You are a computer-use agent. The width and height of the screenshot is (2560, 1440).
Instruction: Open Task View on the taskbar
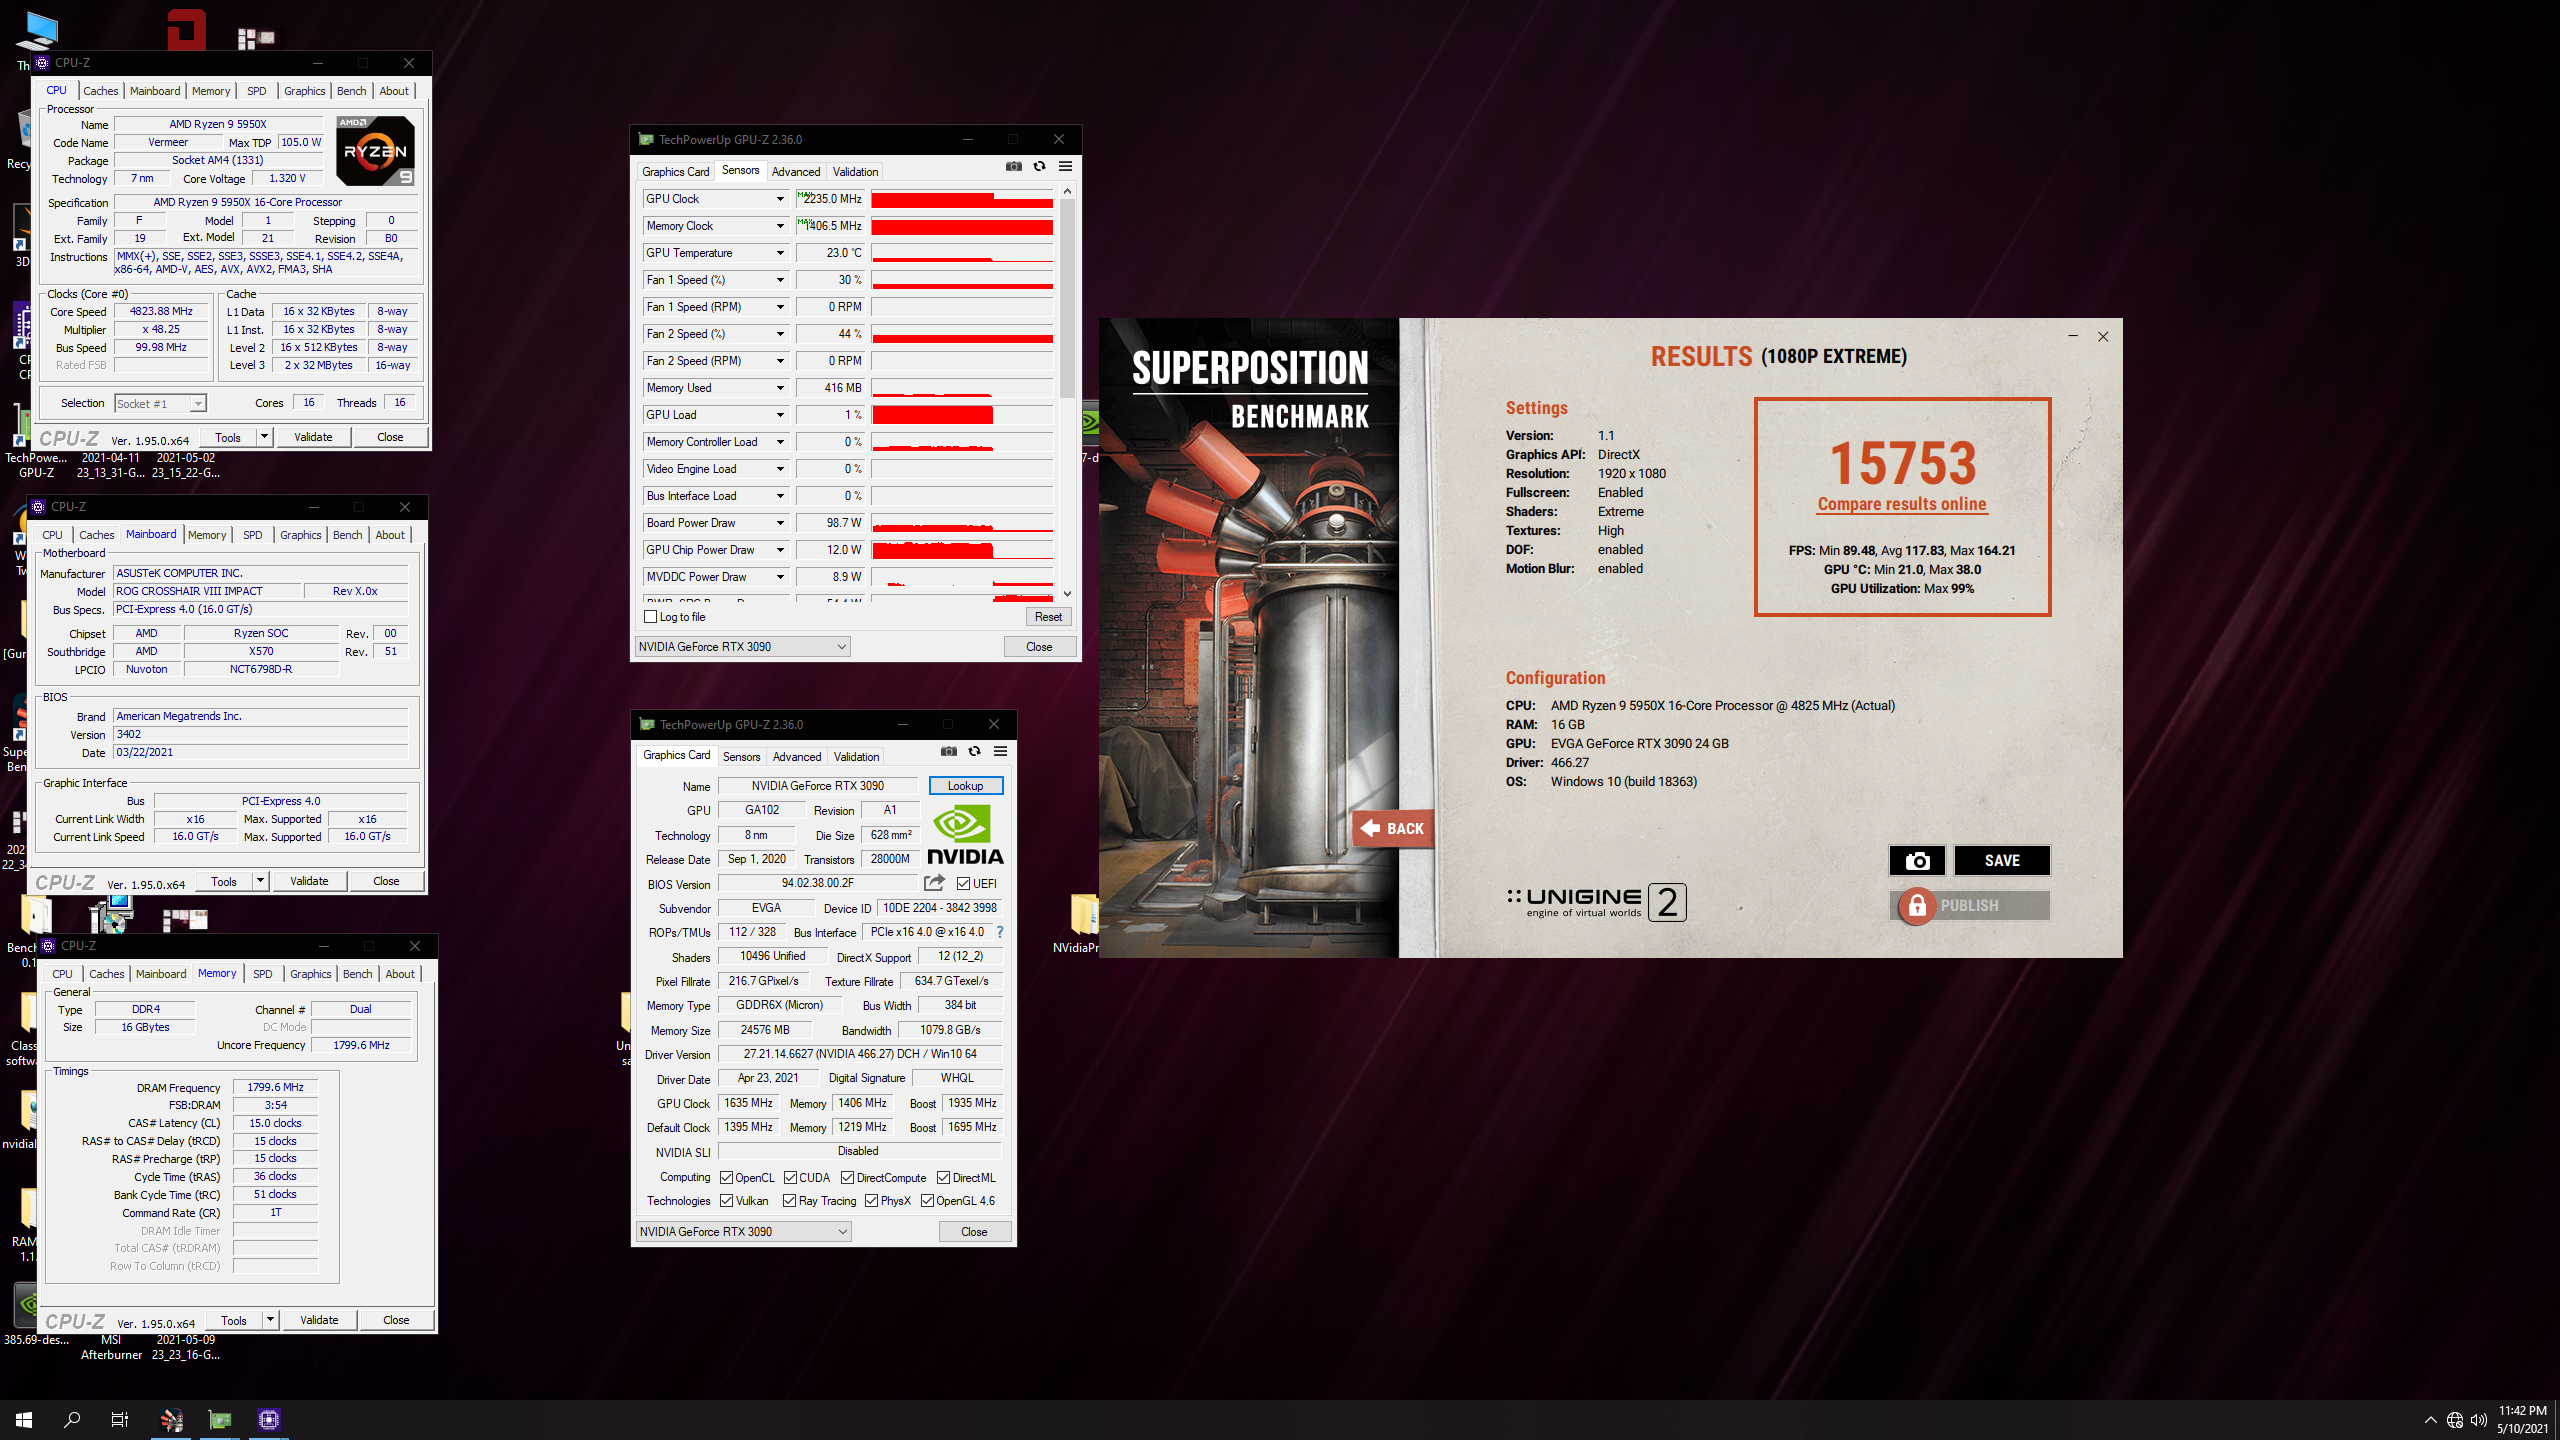tap(120, 1420)
